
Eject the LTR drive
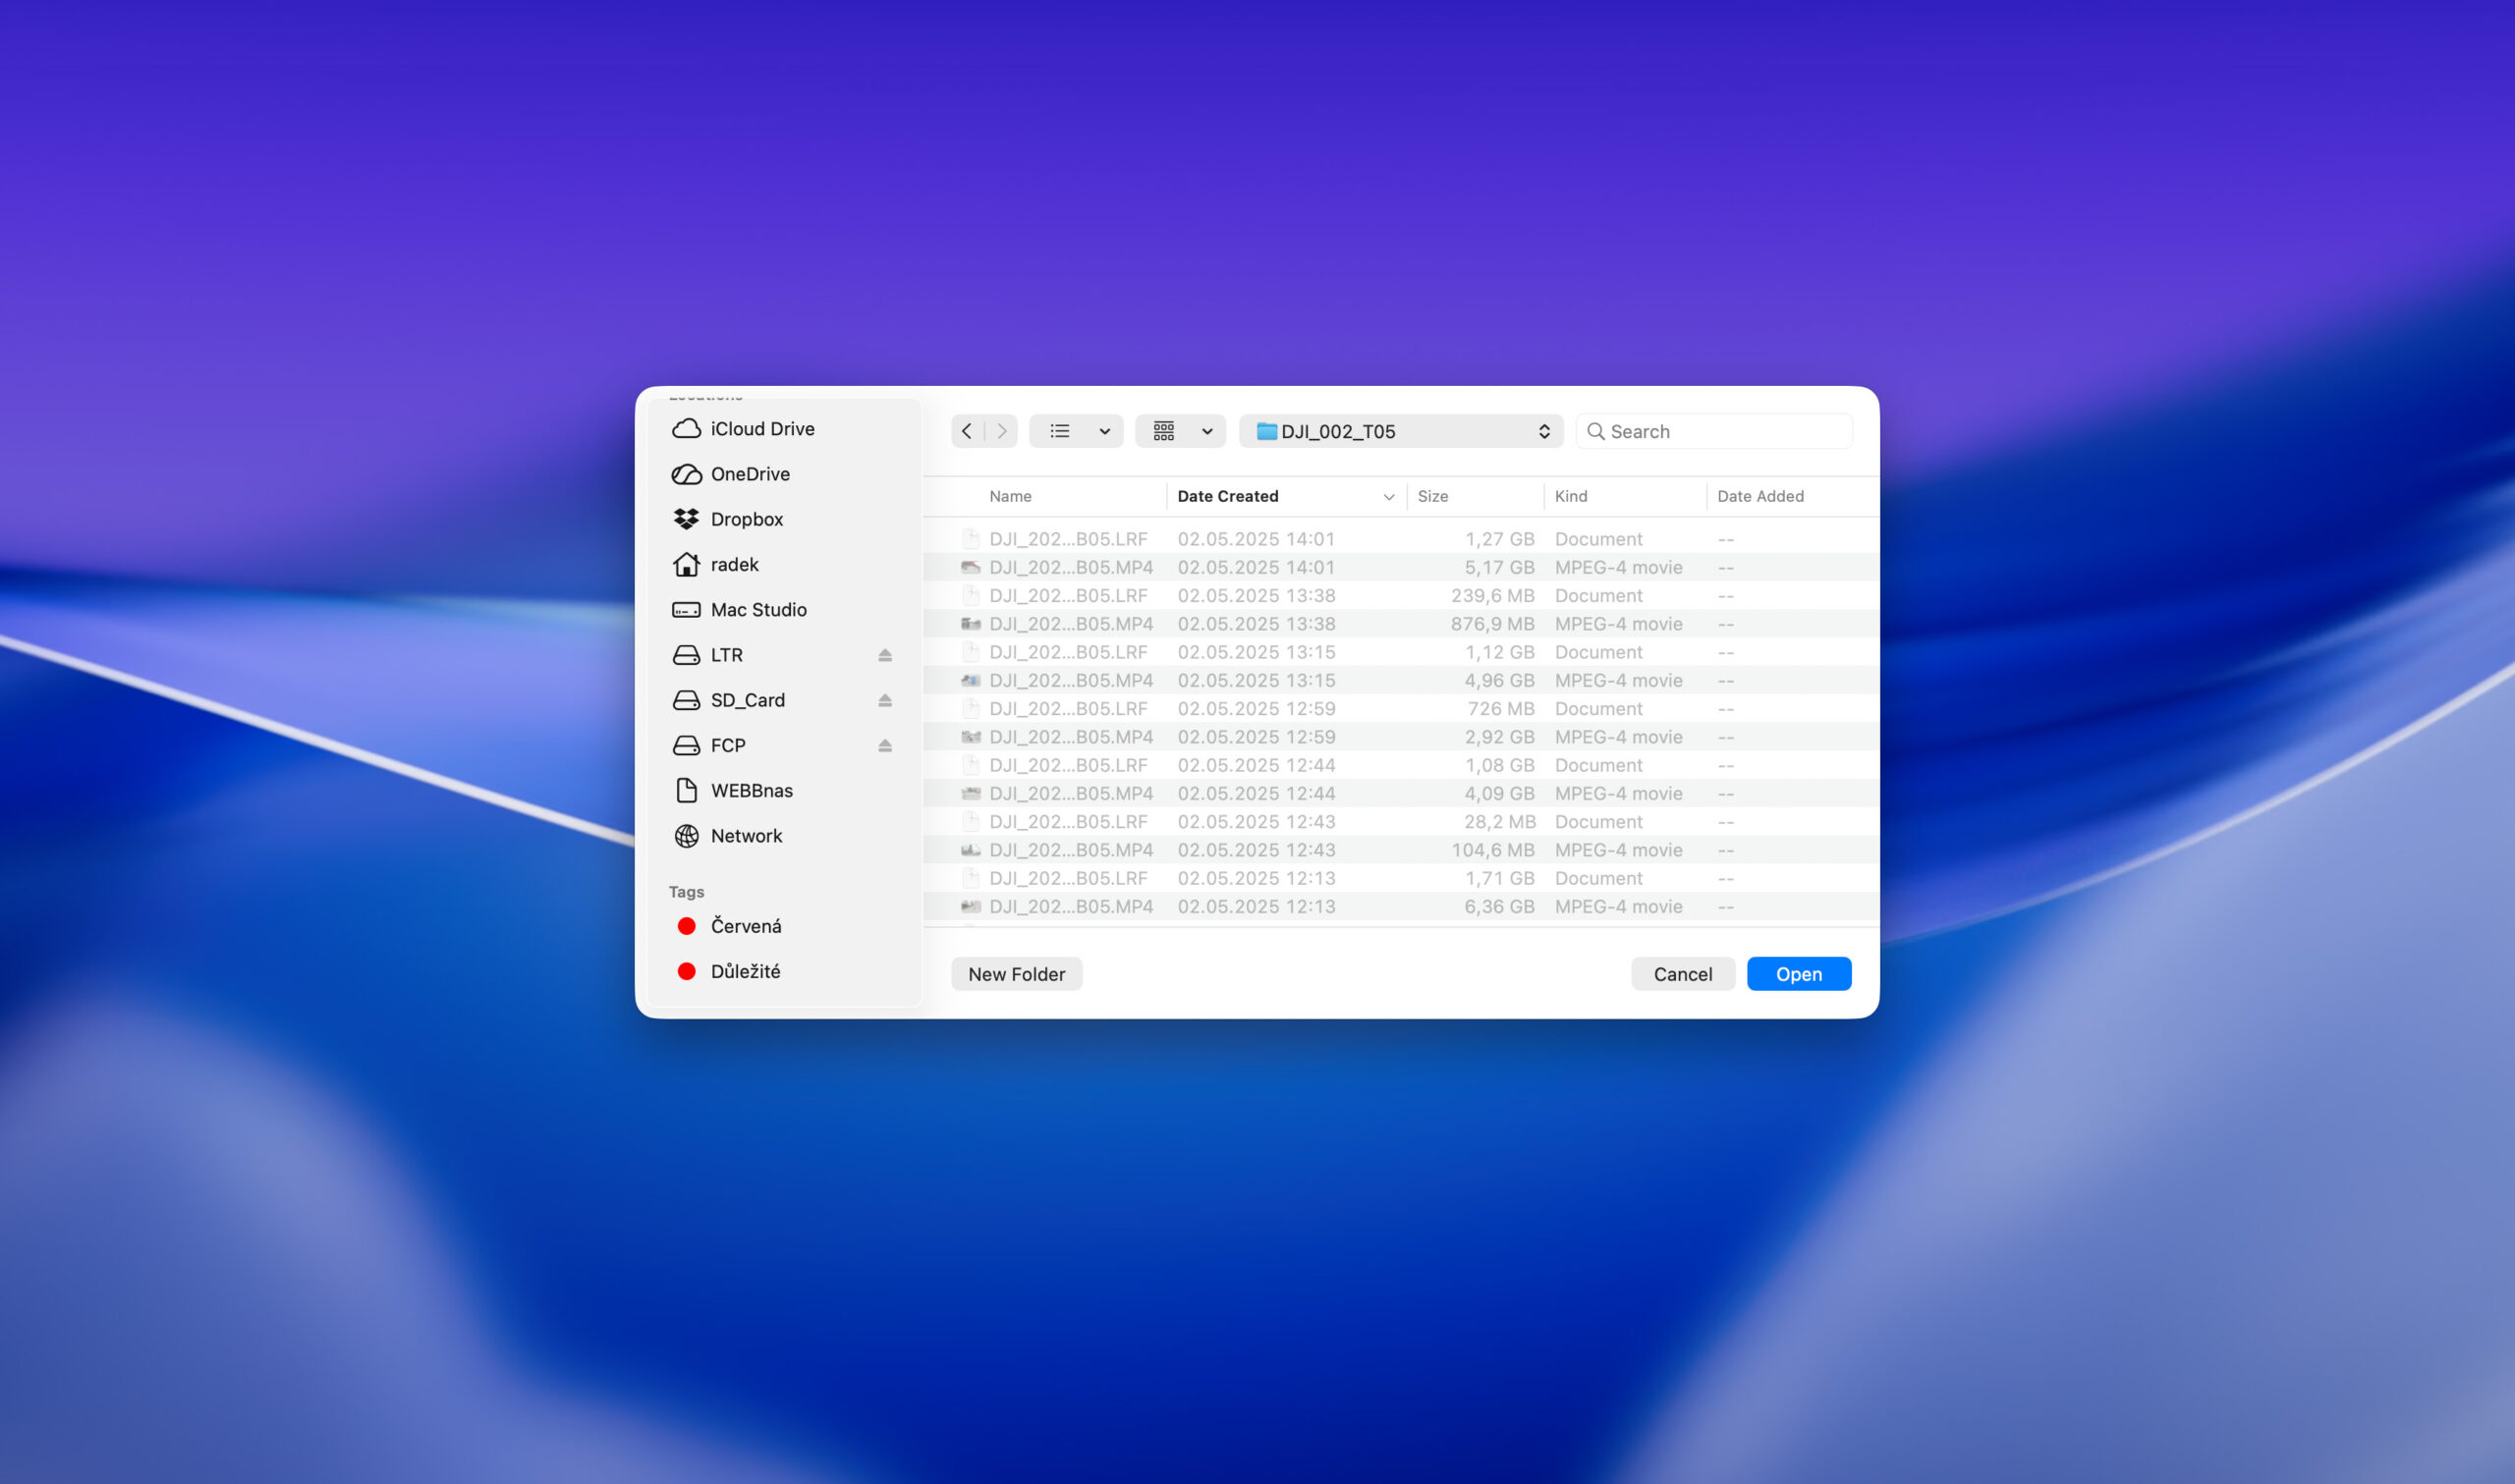pyautogui.click(x=884, y=655)
